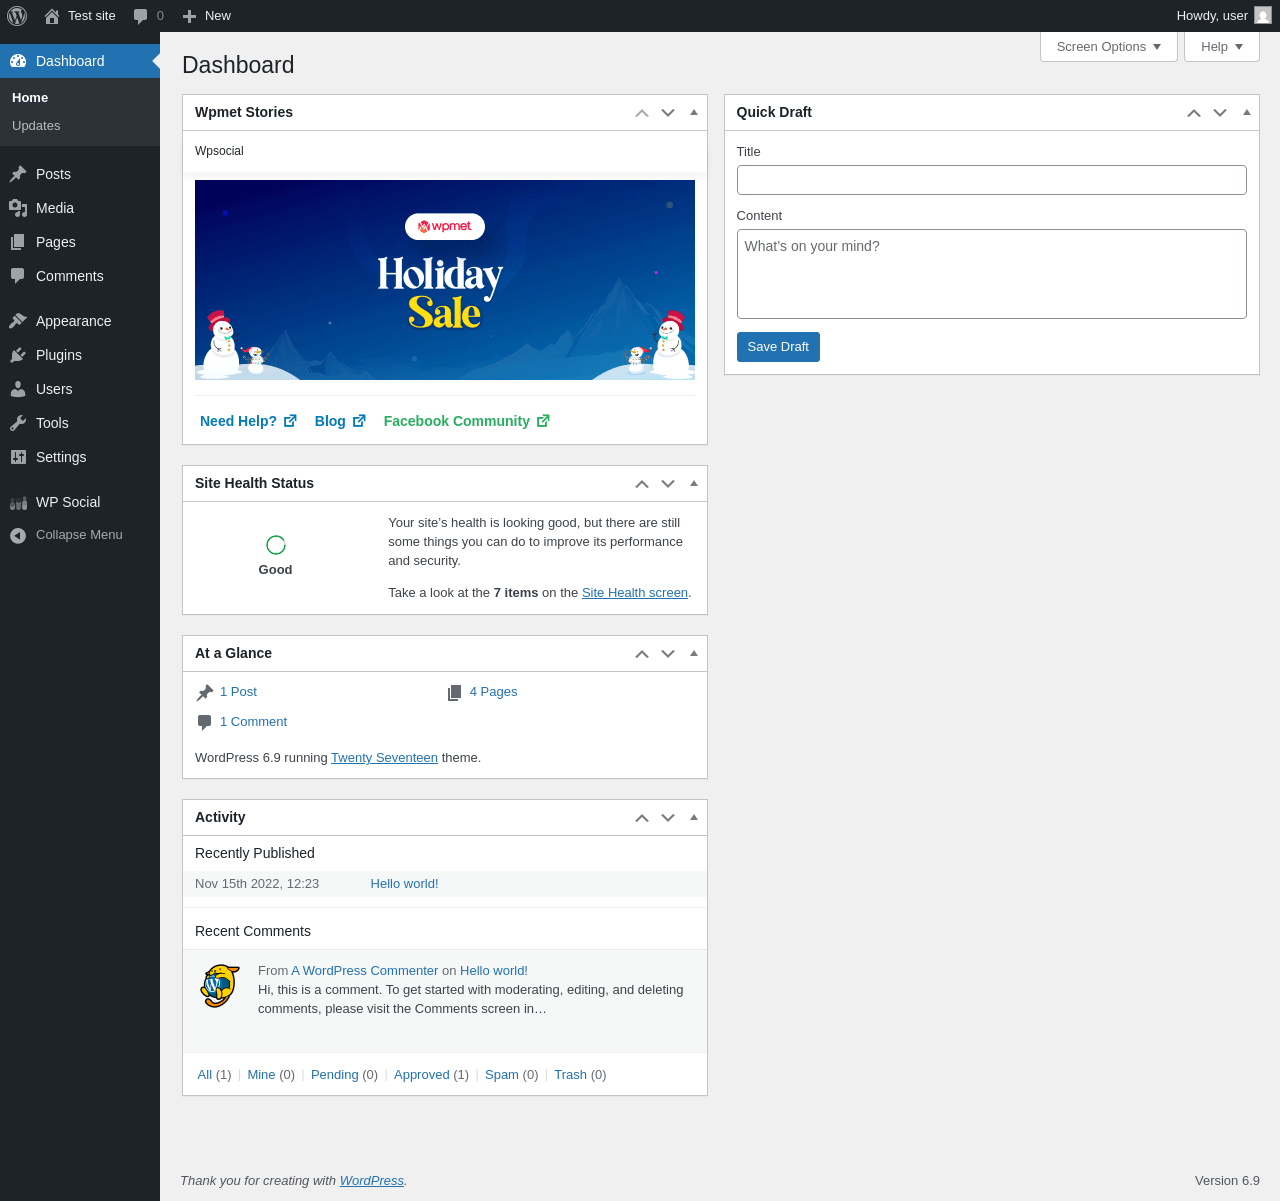Move Site Health Status widget down

668,484
